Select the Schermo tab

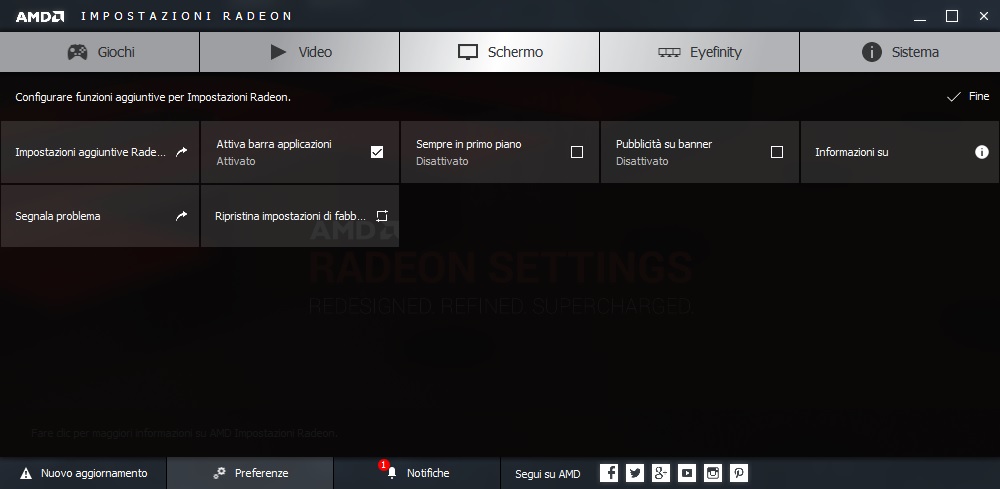(499, 52)
